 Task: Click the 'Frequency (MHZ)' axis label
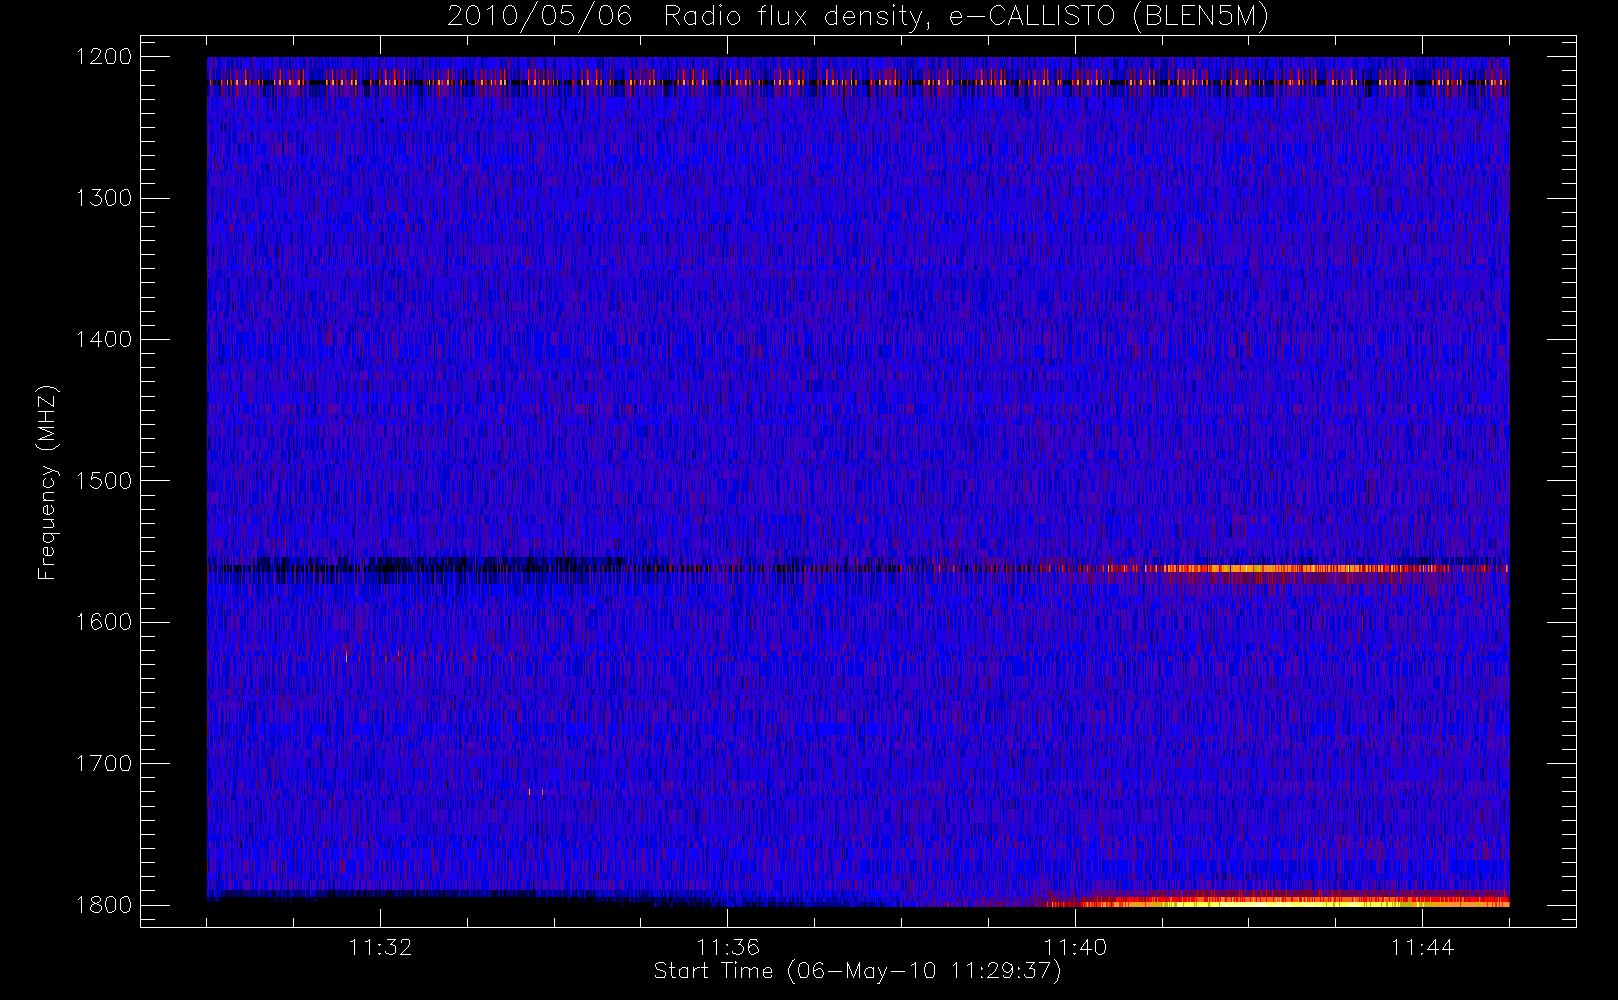pyautogui.click(x=47, y=482)
